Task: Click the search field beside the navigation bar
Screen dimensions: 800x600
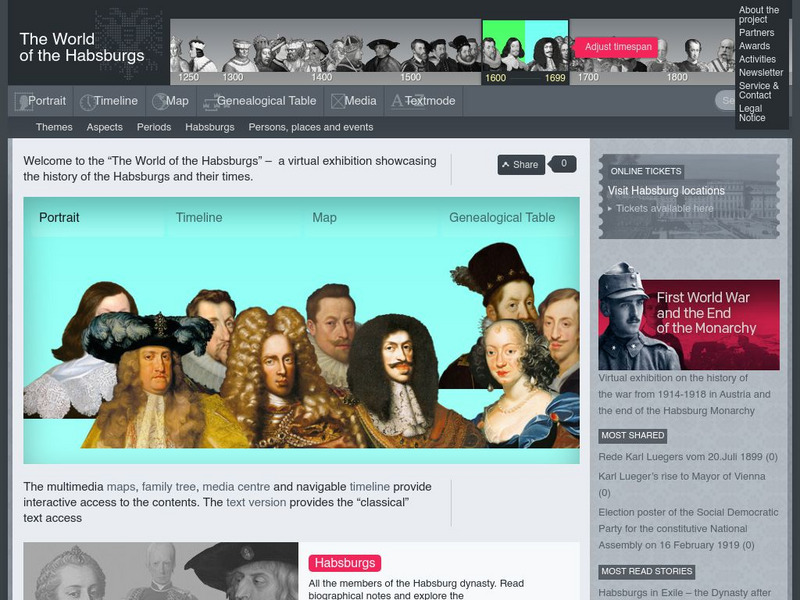Action: [725, 101]
